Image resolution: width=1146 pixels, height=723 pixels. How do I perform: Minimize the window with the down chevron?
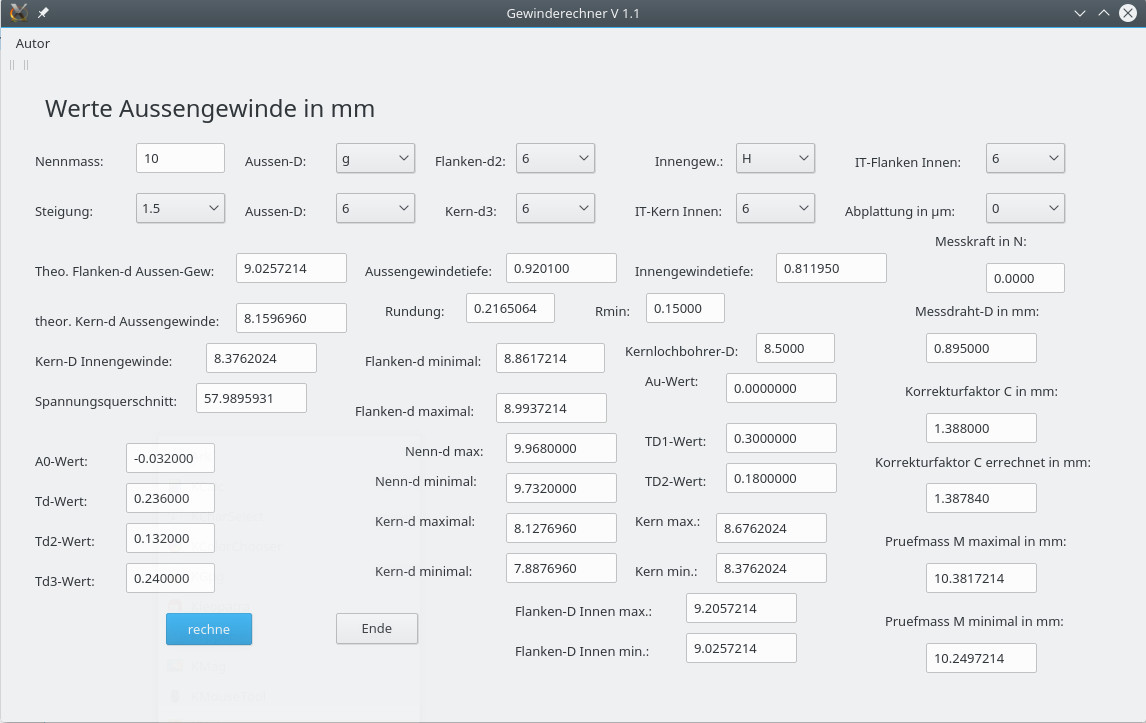click(x=1079, y=13)
